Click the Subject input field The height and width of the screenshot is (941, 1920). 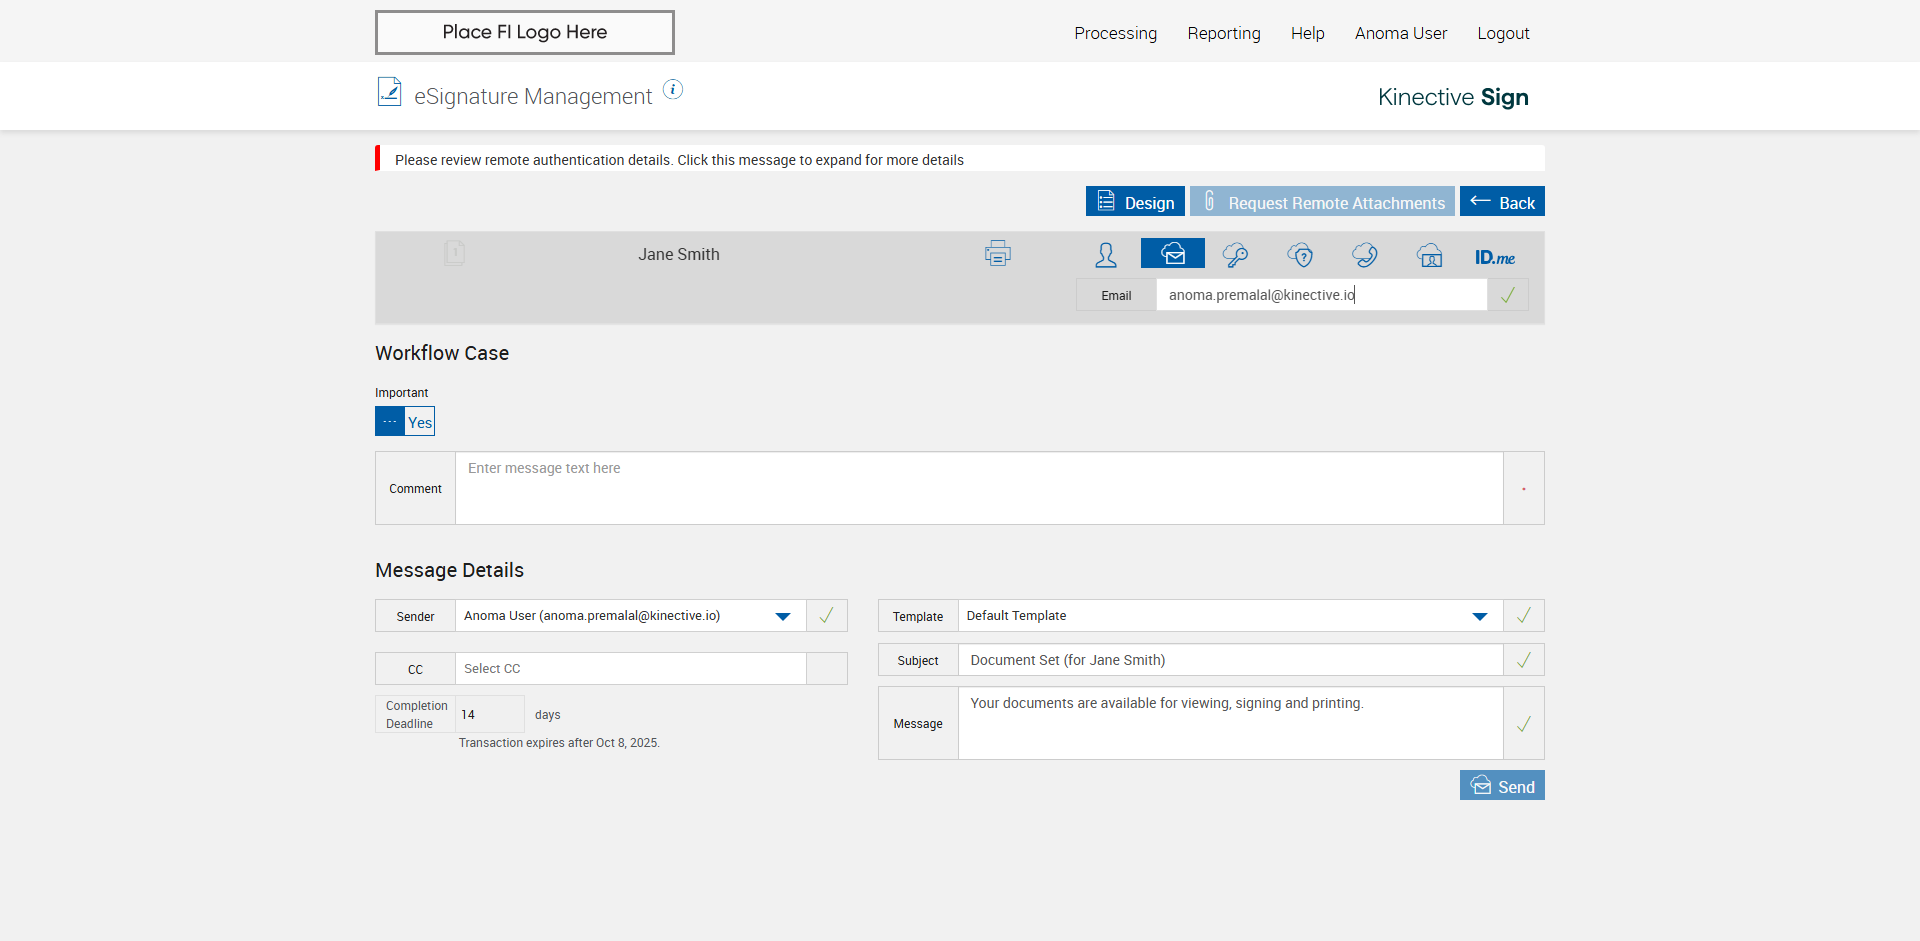[x=1231, y=660]
